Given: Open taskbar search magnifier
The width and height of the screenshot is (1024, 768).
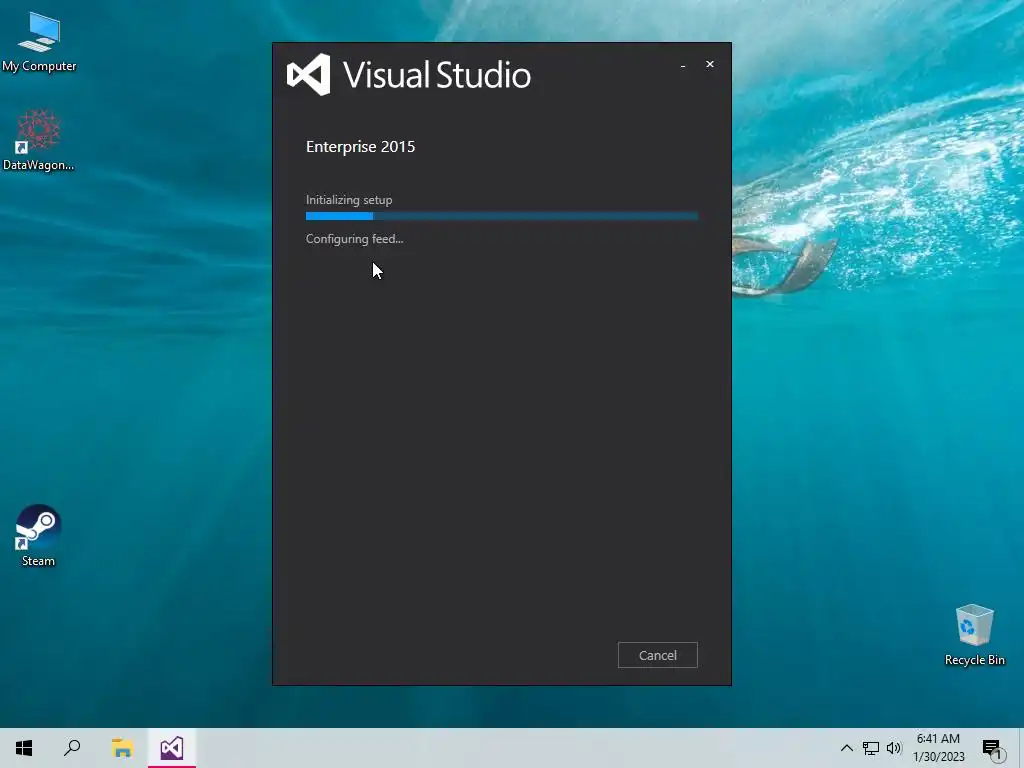Looking at the screenshot, I should pyautogui.click(x=72, y=748).
